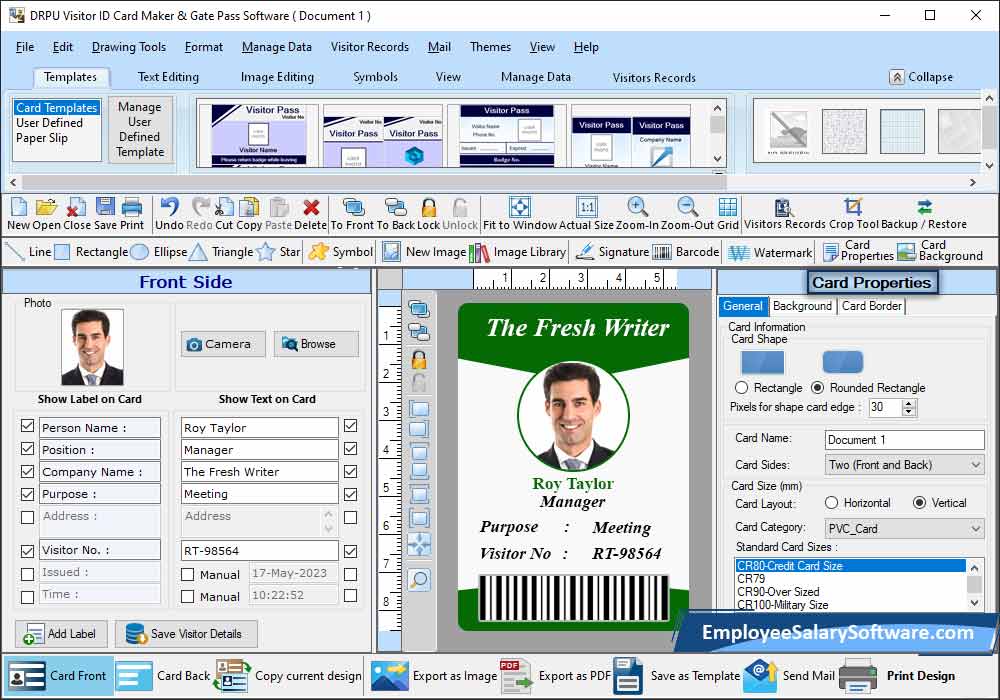This screenshot has height=700, width=1000.
Task: Insert a Watermark
Action: (770, 252)
